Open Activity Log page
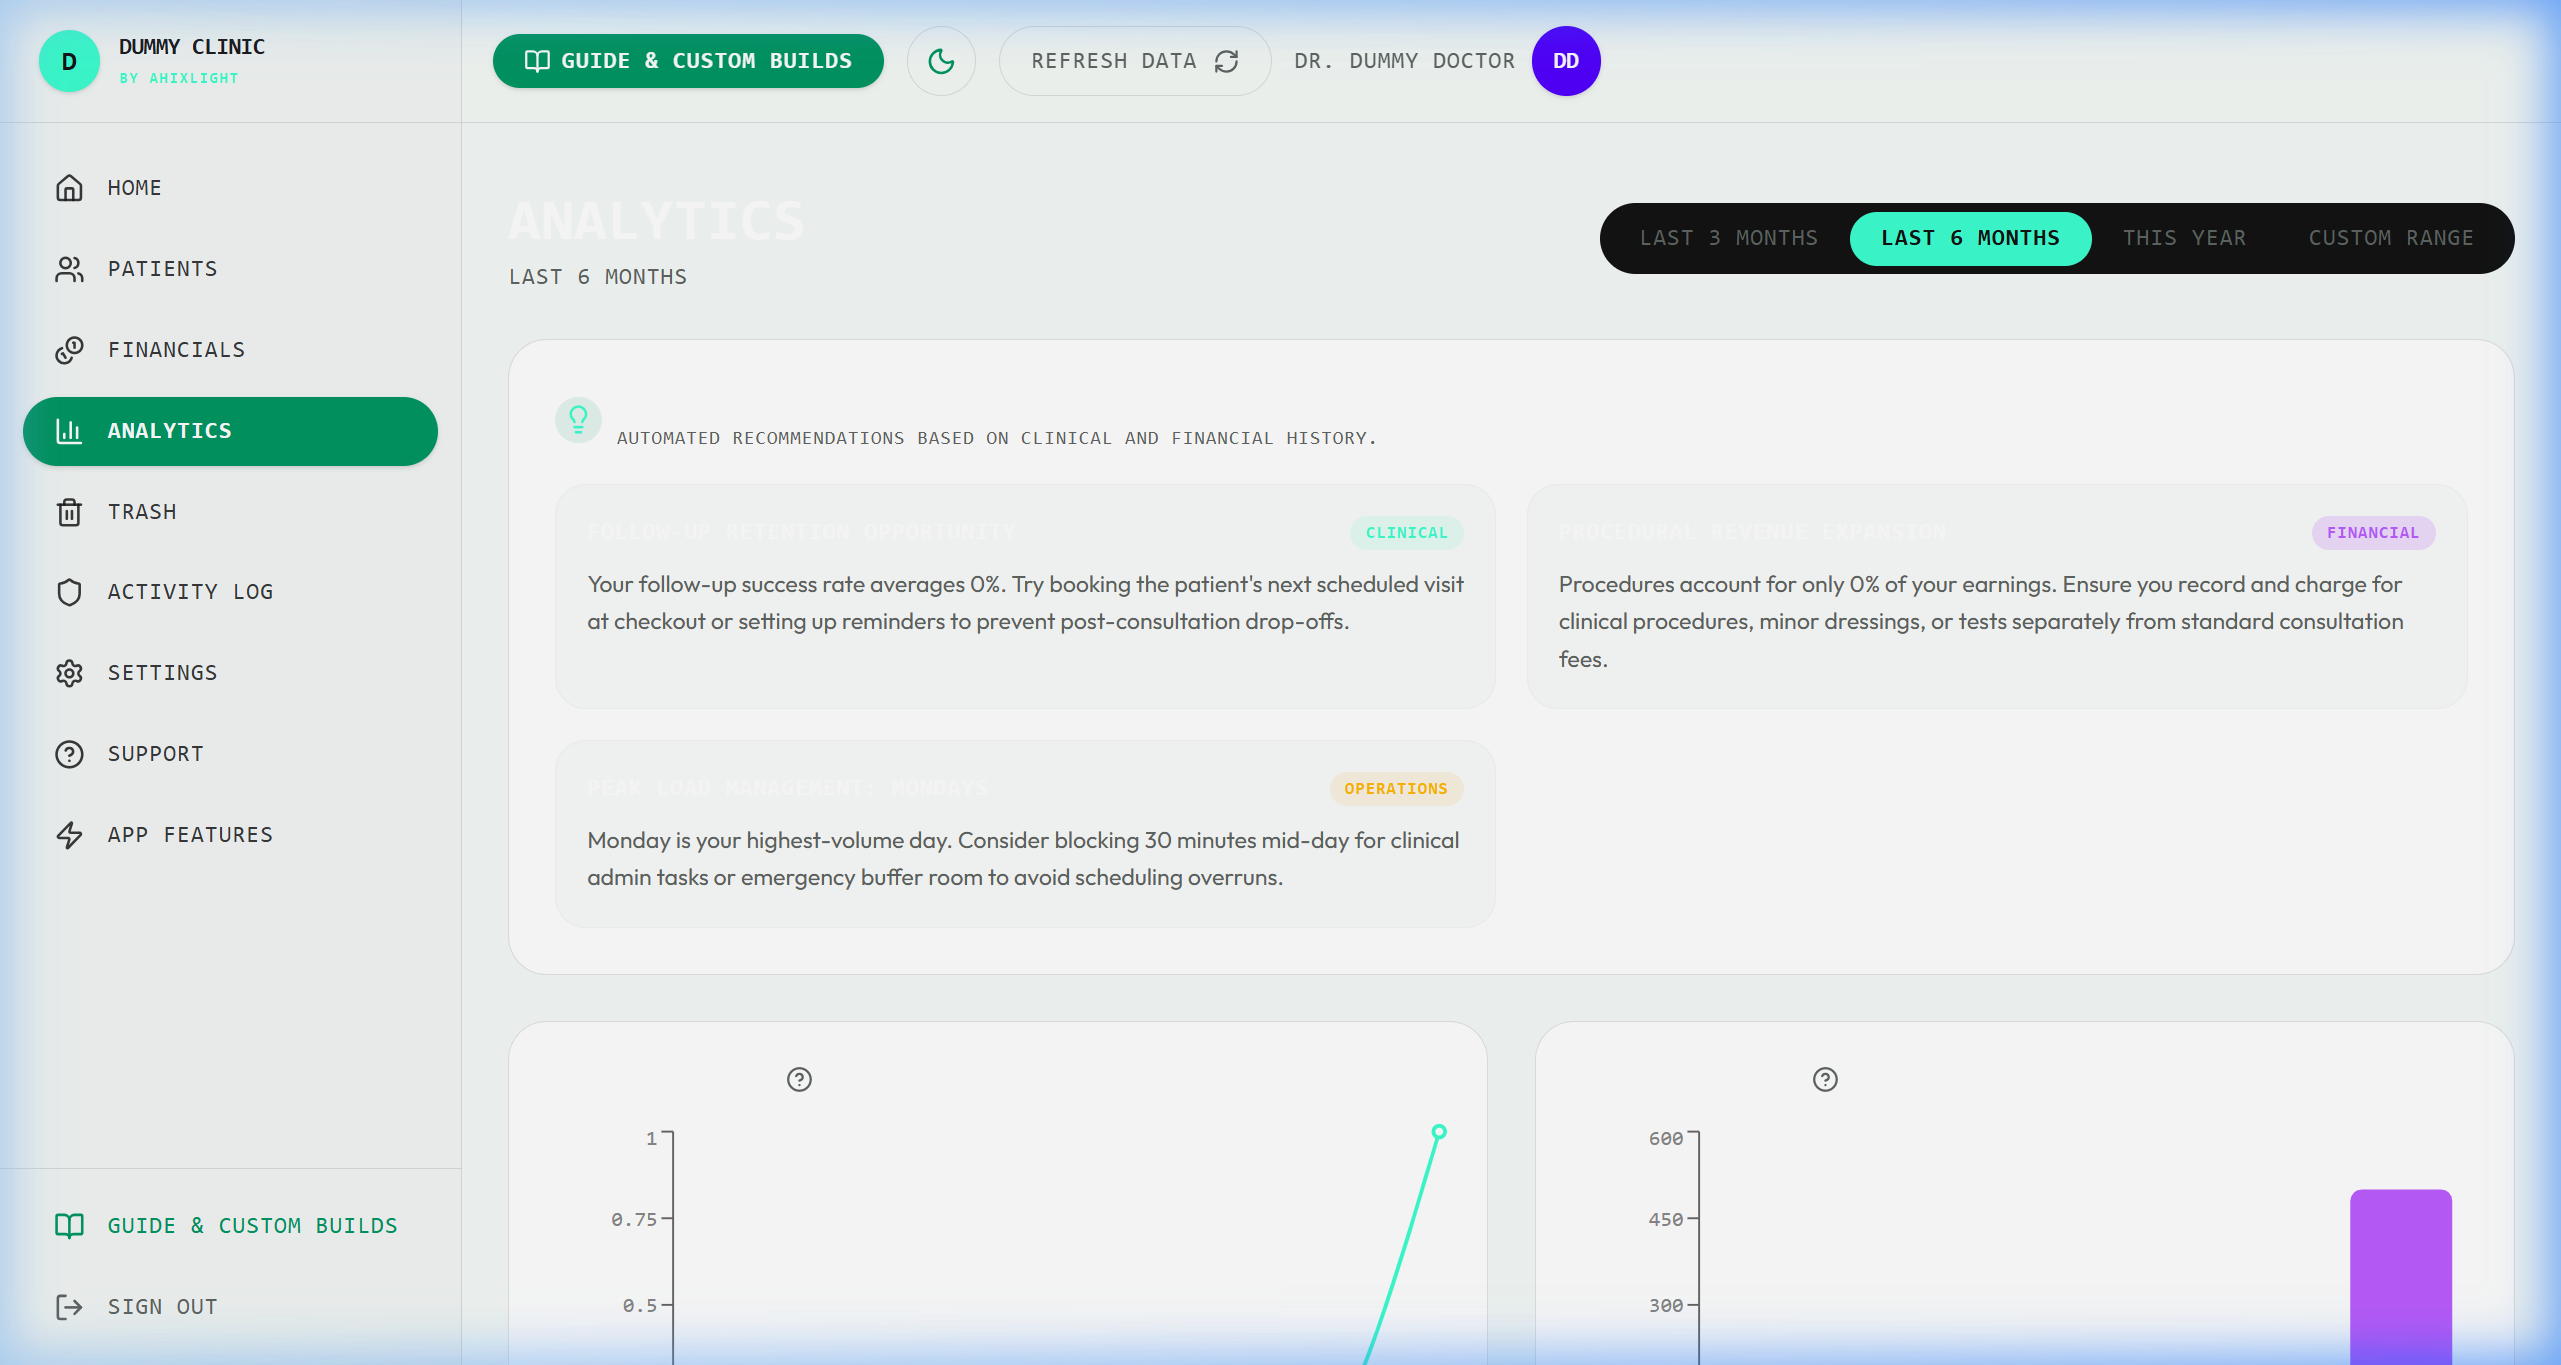The image size is (2561, 1365). 230,592
